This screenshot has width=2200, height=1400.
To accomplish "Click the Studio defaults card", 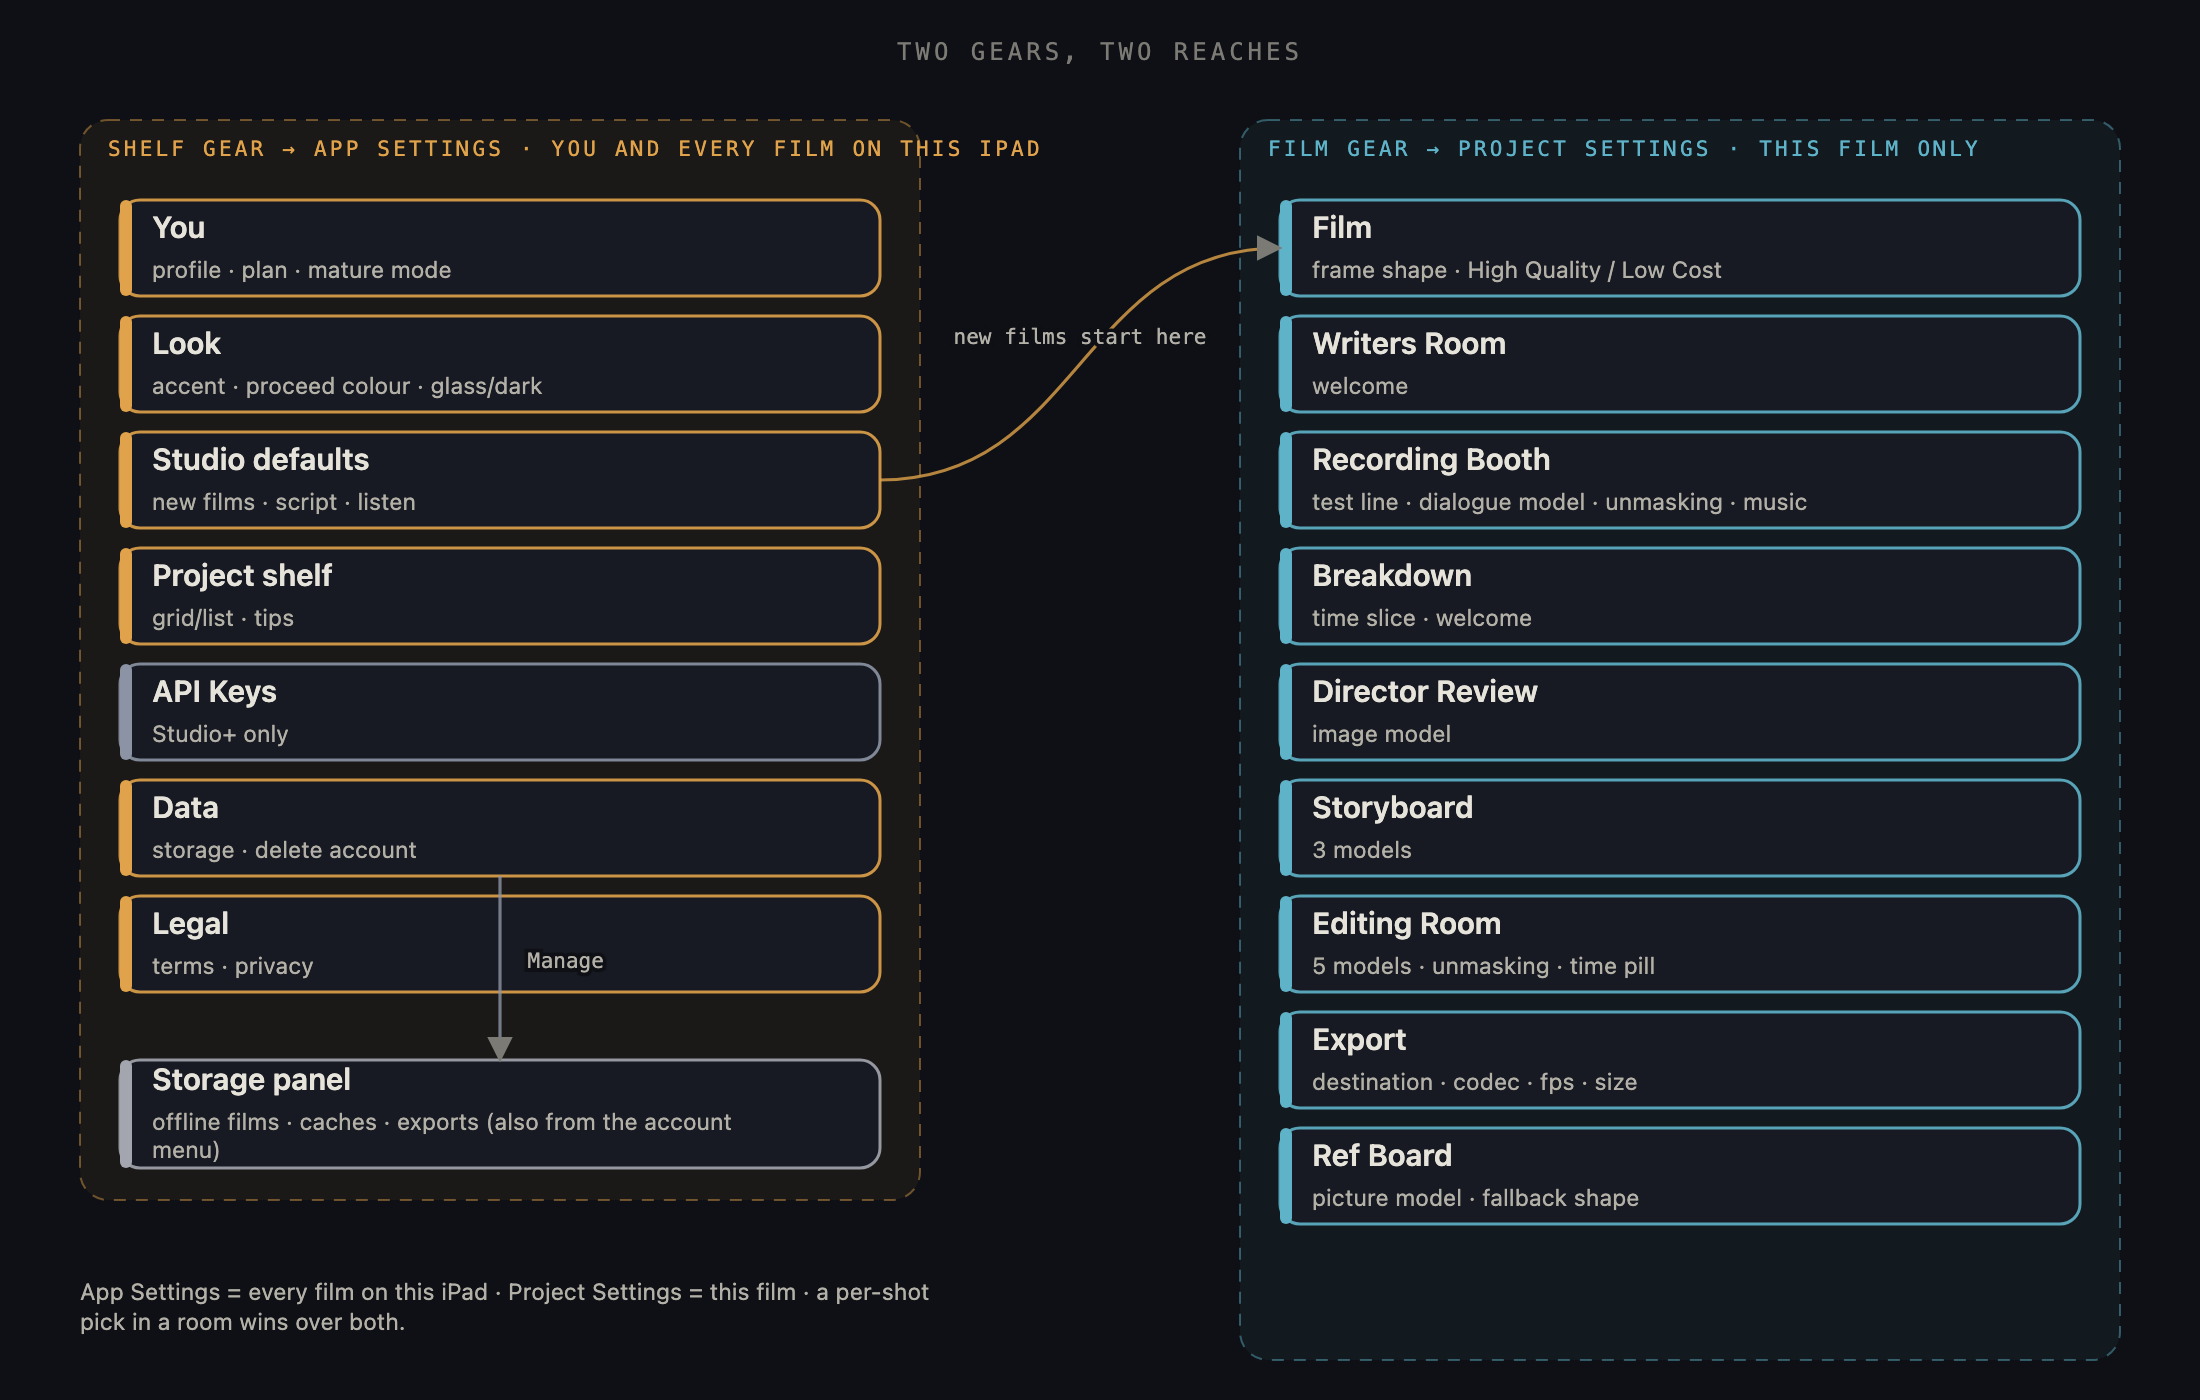I will [500, 480].
